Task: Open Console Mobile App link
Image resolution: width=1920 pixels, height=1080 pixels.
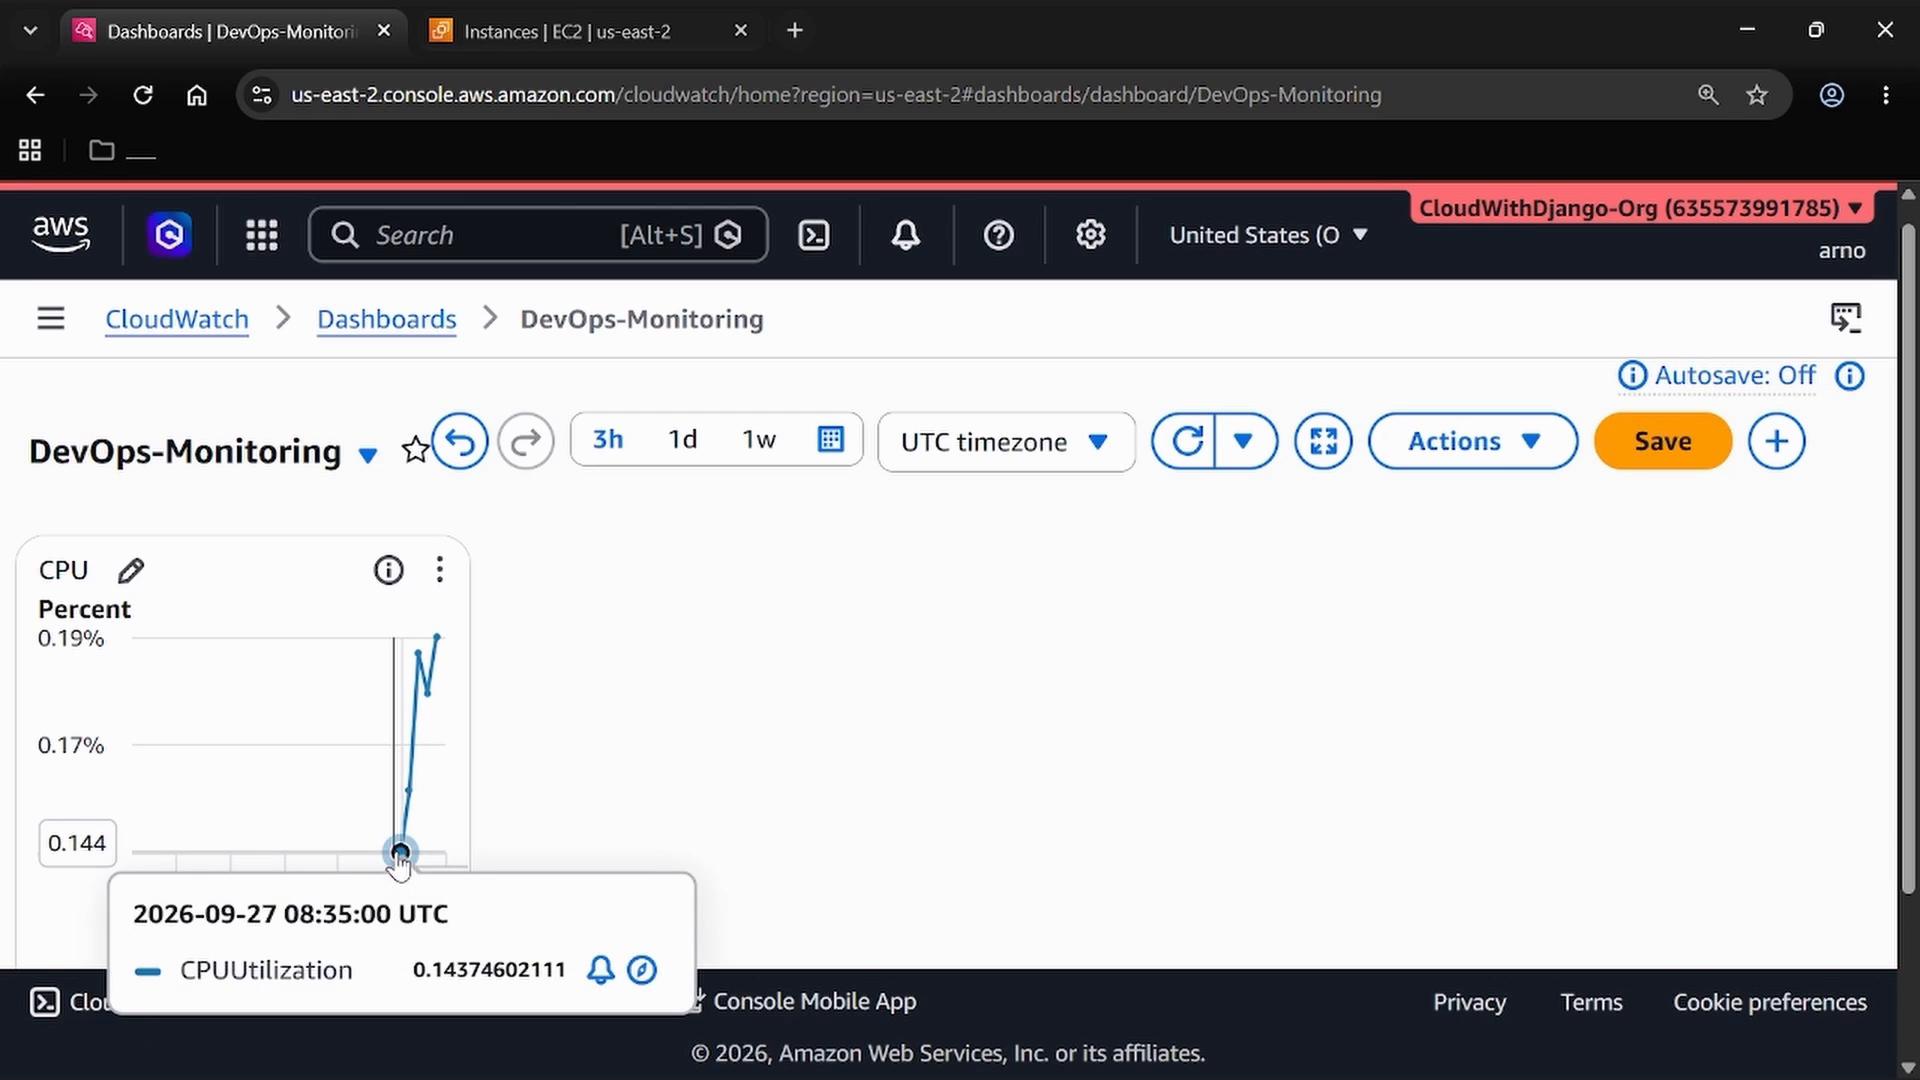Action: [x=814, y=1001]
